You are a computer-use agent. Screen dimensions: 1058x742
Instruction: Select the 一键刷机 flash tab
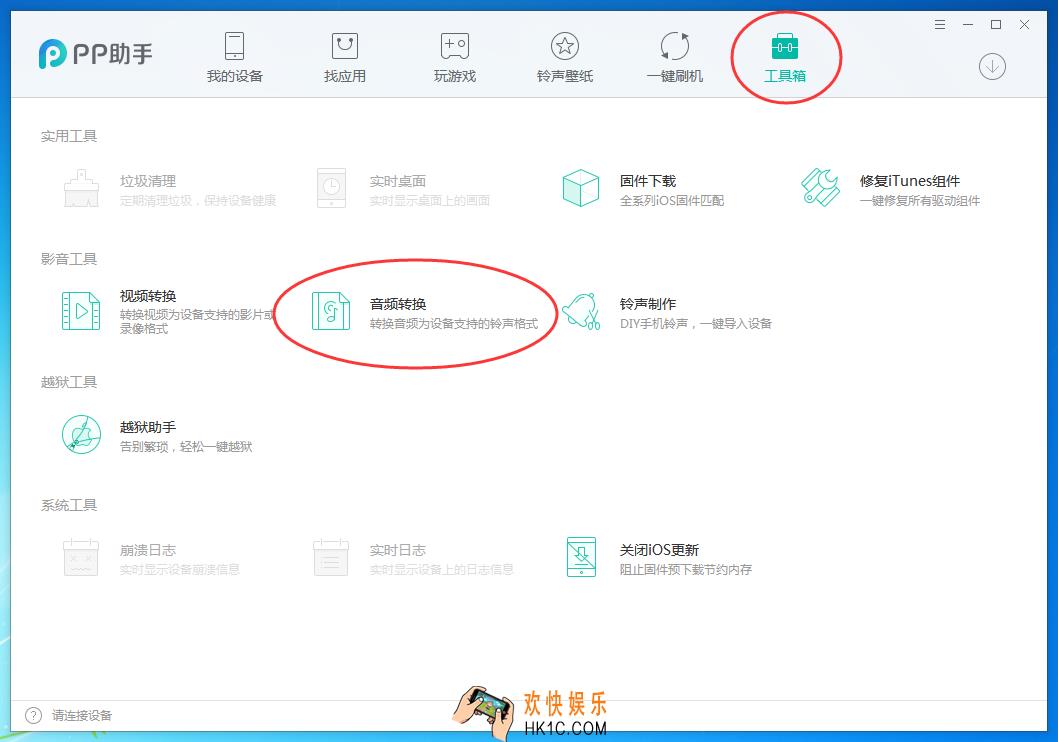tap(675, 57)
